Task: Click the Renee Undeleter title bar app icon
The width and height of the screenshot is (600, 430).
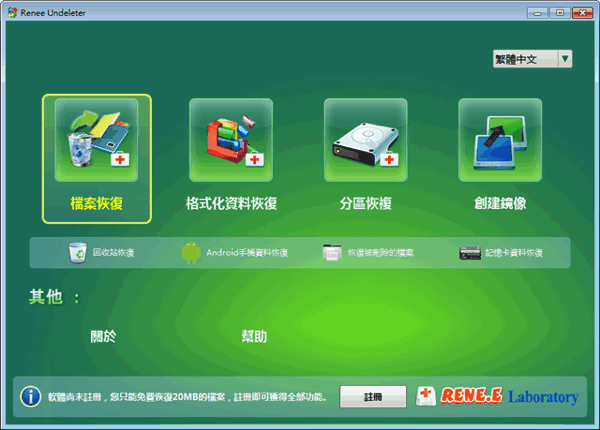Action: [12, 12]
